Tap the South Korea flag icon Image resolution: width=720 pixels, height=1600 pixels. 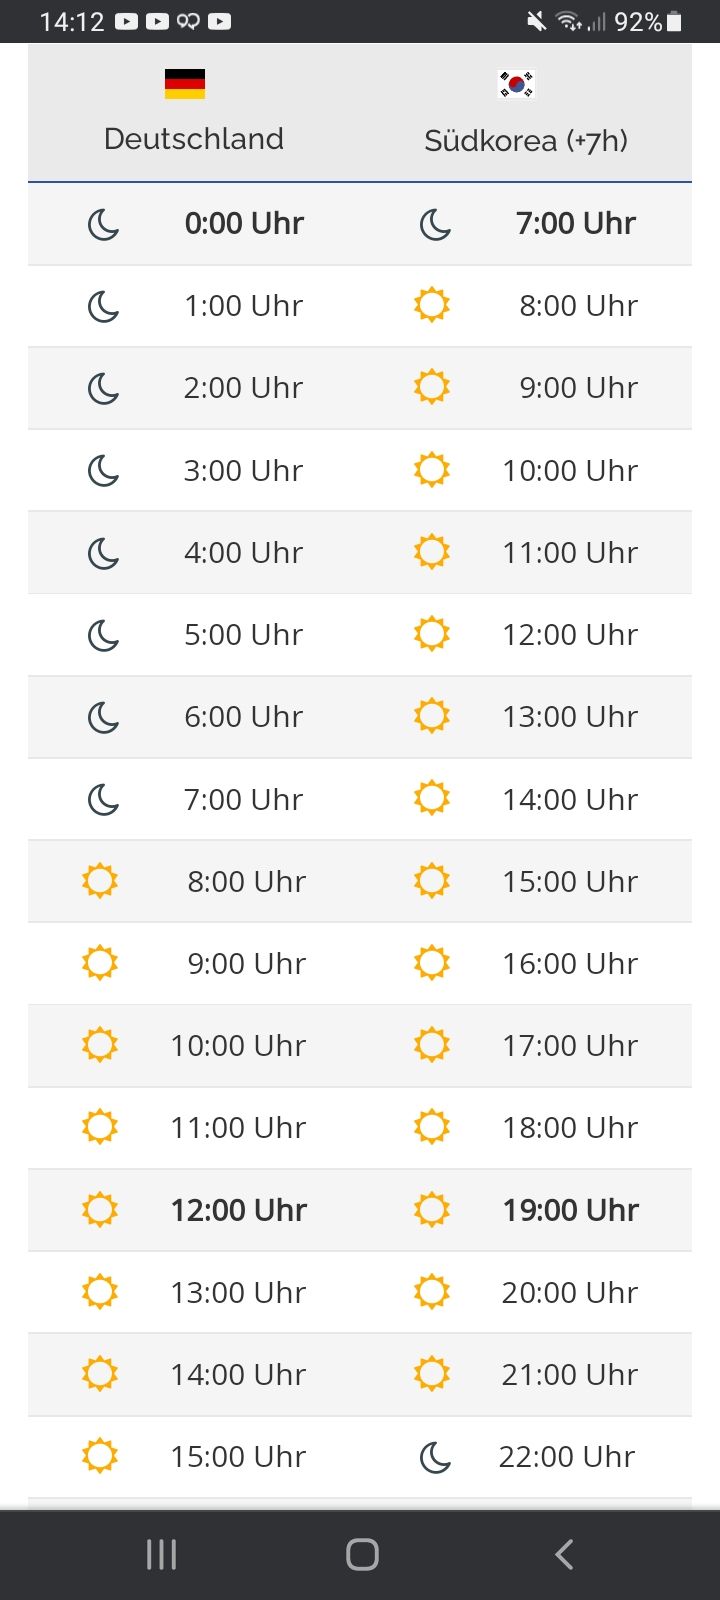point(516,84)
